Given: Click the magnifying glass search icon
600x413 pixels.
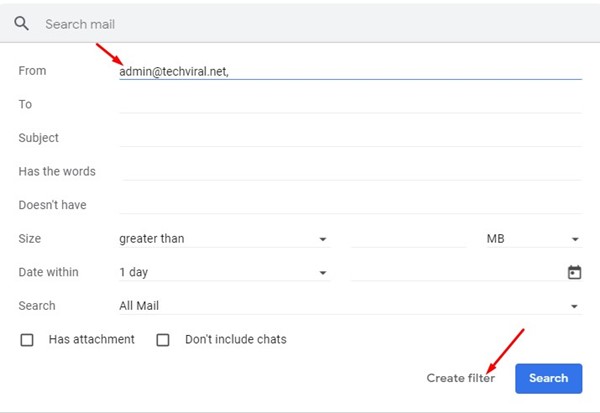Looking at the screenshot, I should (21, 24).
